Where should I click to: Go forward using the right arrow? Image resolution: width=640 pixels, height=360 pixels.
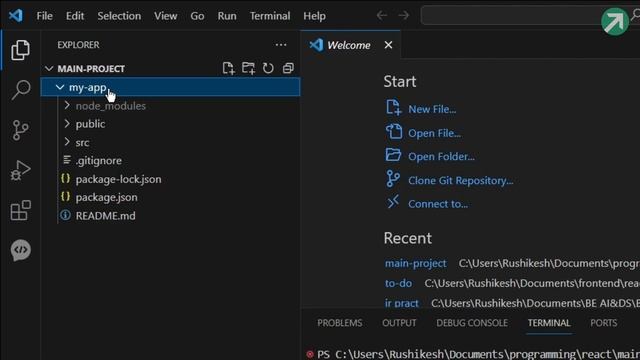click(404, 16)
